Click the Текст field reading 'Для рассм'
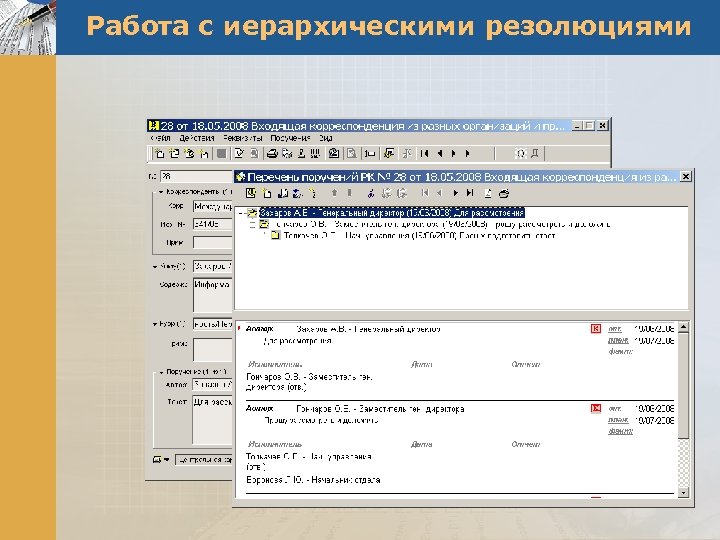The height and width of the screenshot is (540, 720). tap(213, 419)
